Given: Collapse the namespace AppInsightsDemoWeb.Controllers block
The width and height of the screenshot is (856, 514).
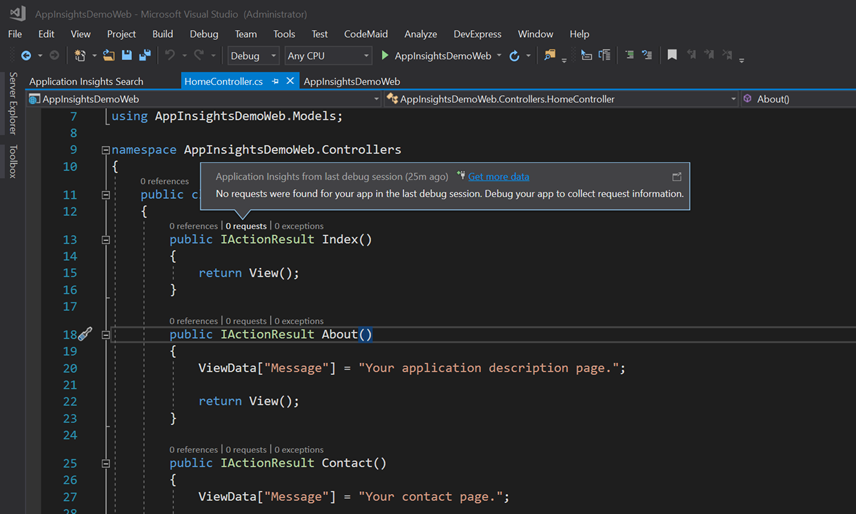Looking at the screenshot, I should pos(106,150).
